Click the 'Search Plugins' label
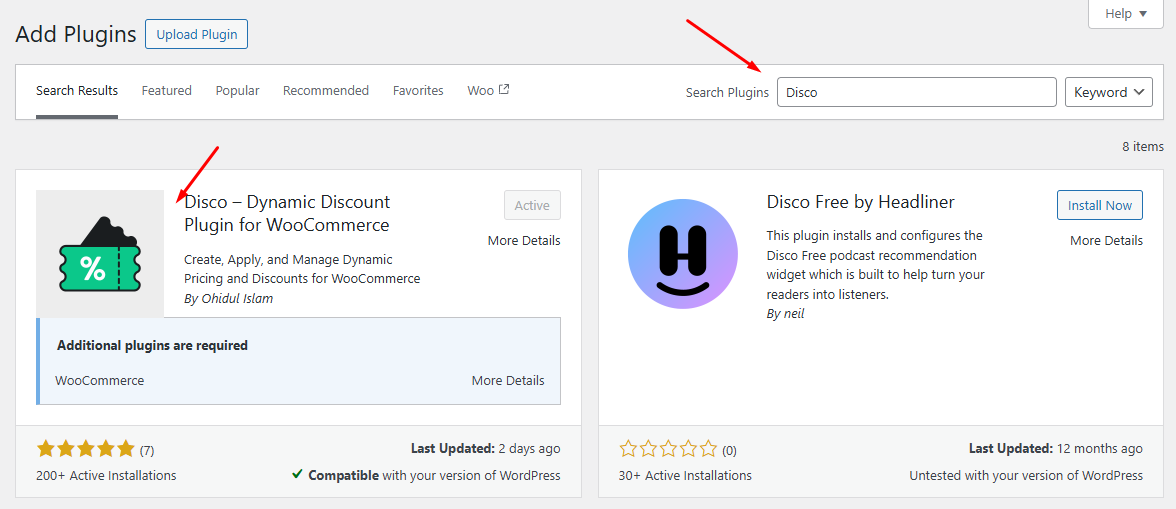This screenshot has width=1176, height=509. click(727, 93)
